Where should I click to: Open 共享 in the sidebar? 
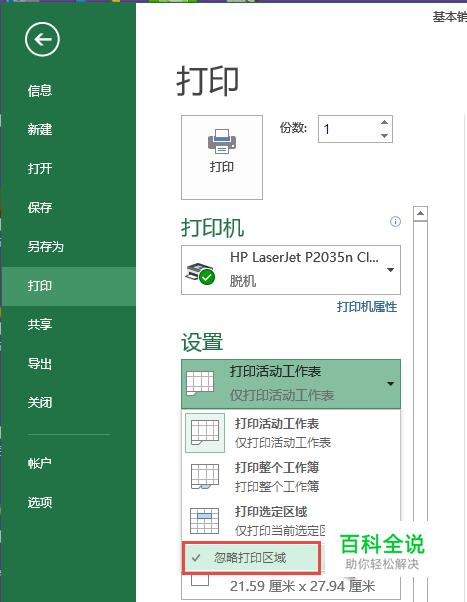pos(40,325)
